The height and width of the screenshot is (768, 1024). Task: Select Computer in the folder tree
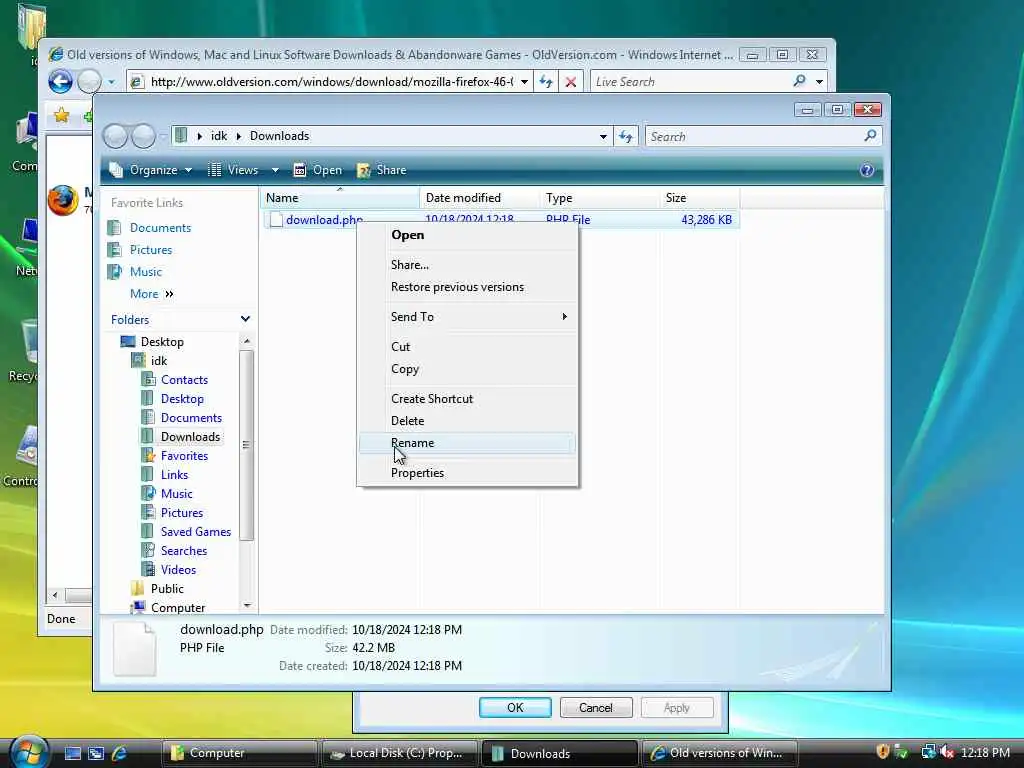178,607
